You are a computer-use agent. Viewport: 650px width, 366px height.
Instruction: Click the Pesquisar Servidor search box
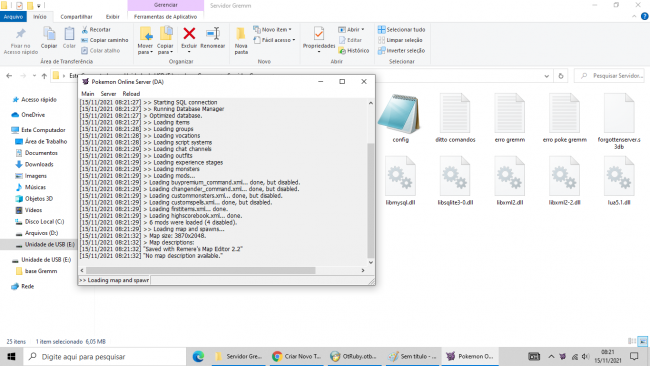tap(609, 76)
